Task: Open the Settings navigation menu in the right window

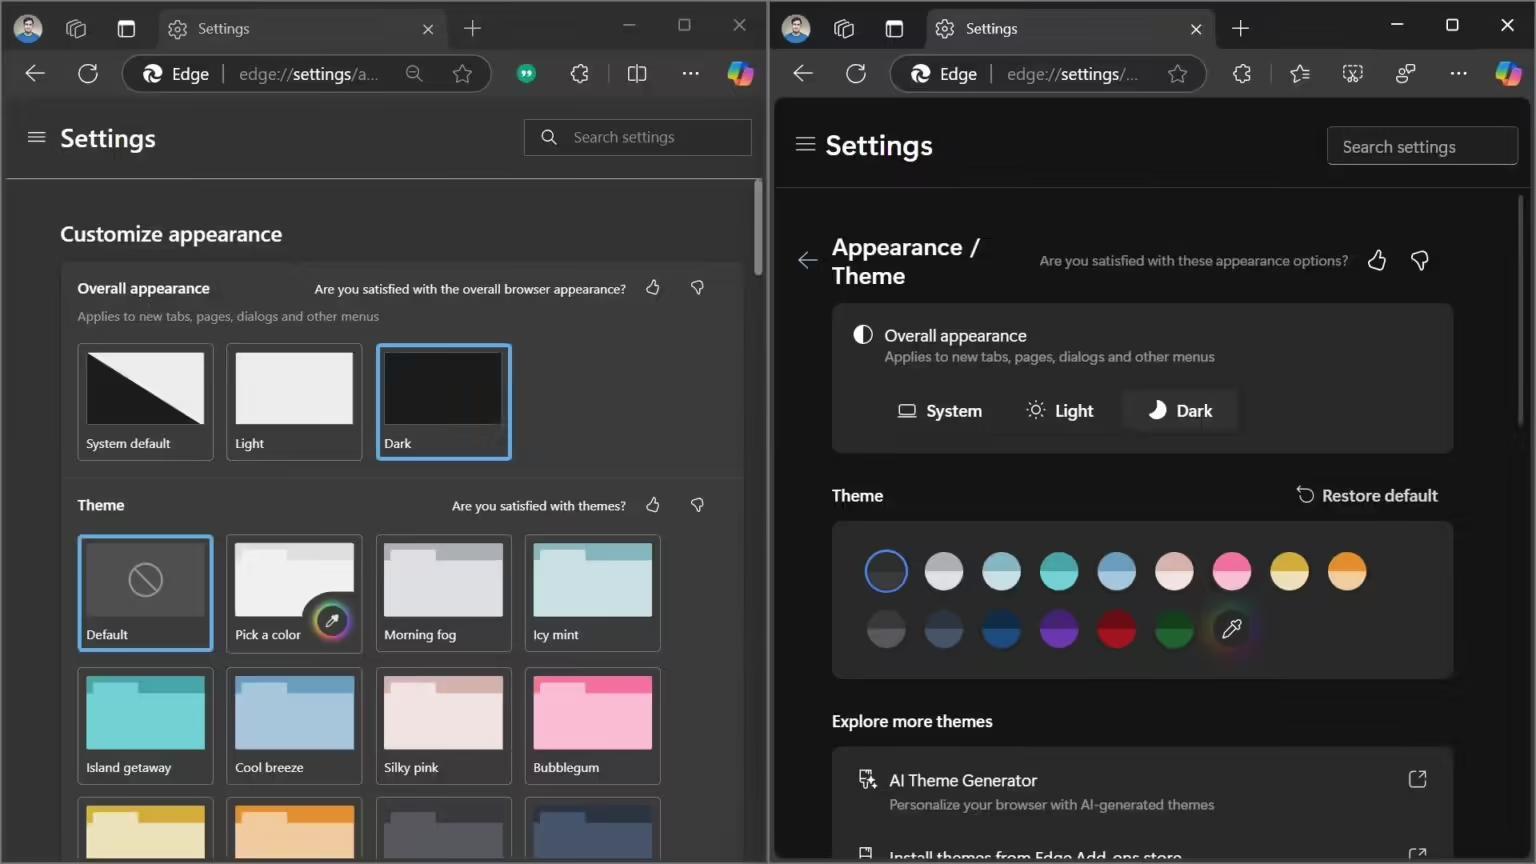Action: pos(805,145)
